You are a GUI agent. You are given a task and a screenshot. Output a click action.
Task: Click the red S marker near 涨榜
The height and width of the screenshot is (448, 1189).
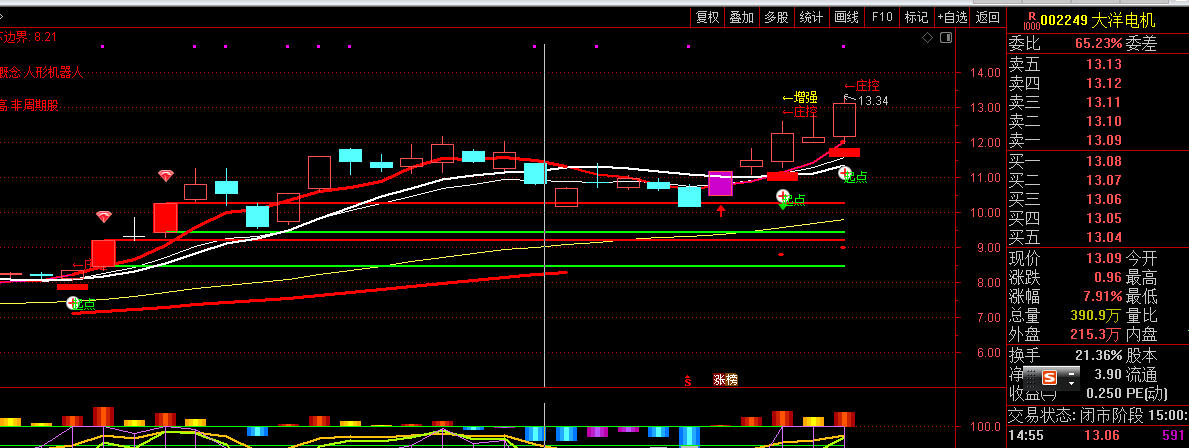[687, 380]
